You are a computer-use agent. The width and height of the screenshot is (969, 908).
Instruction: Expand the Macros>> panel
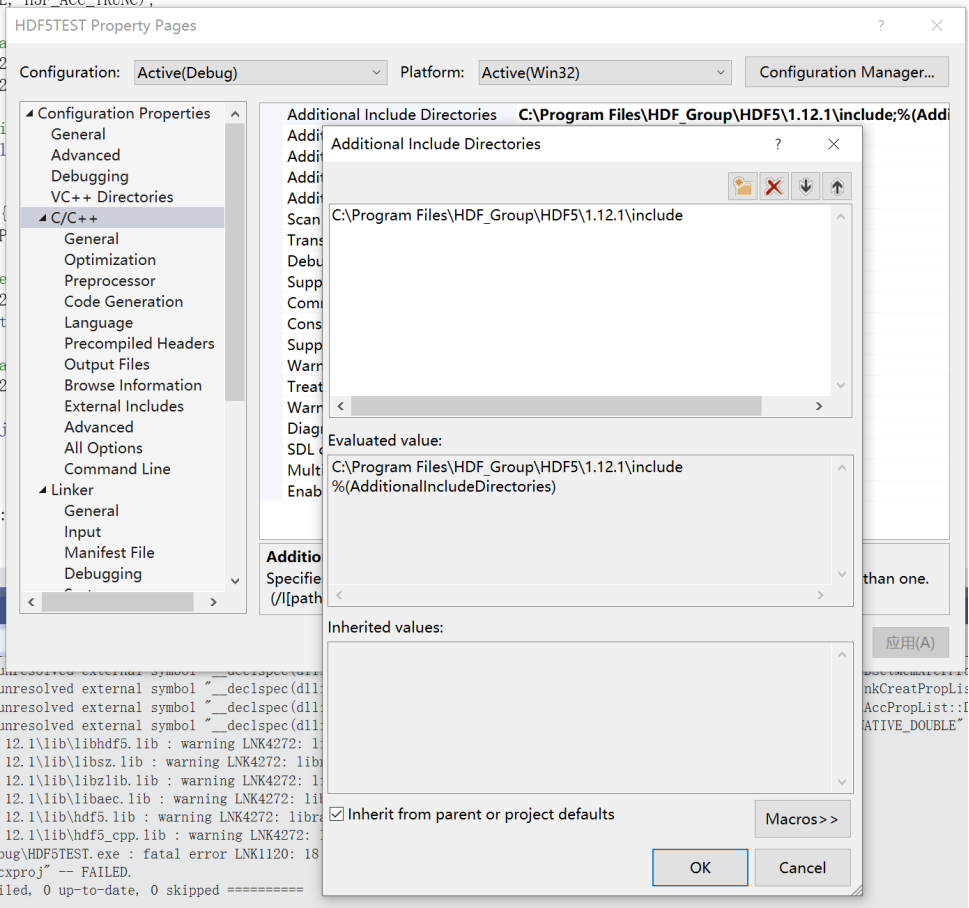(x=802, y=818)
